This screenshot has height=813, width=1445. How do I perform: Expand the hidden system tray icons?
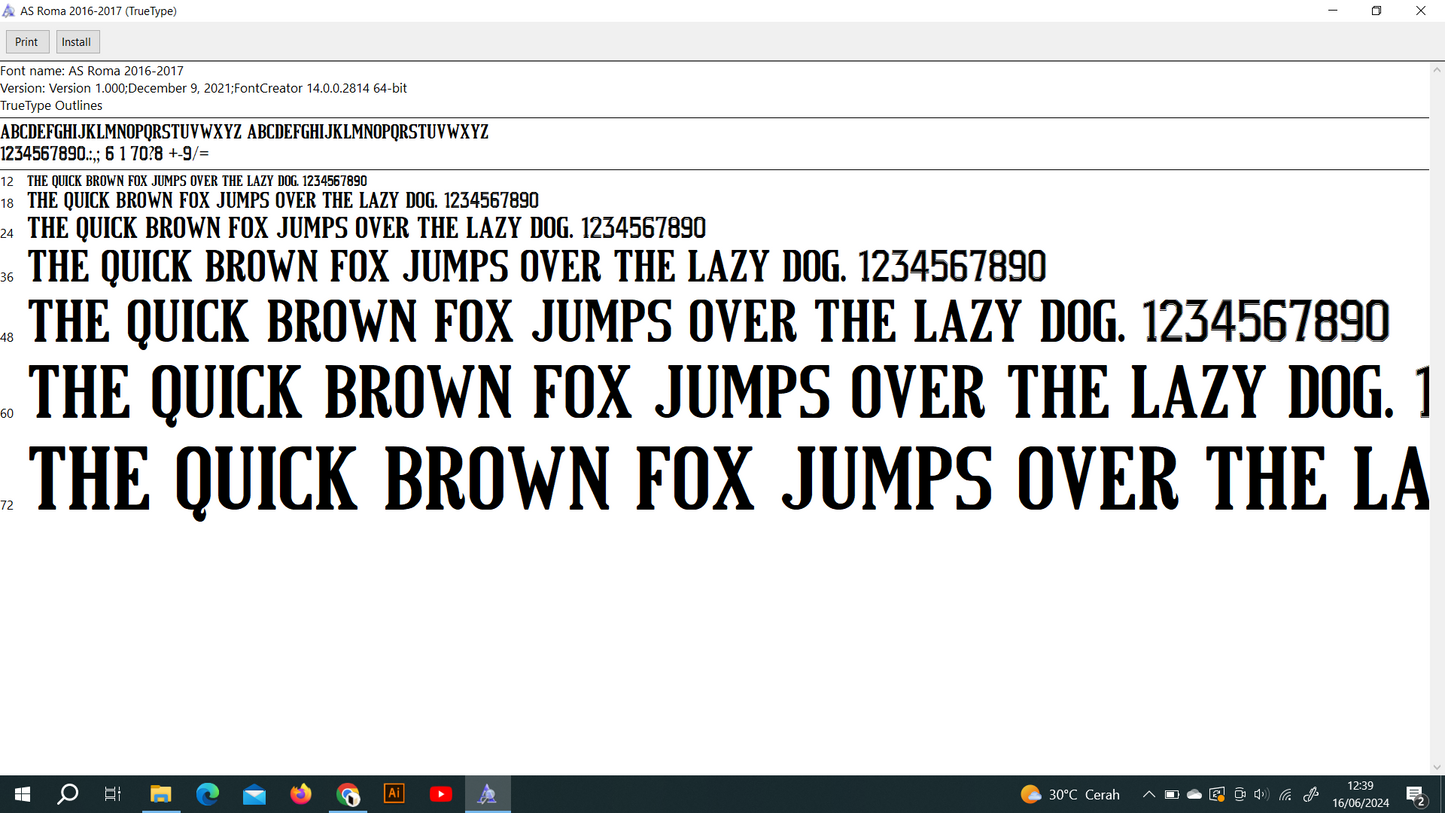1149,795
